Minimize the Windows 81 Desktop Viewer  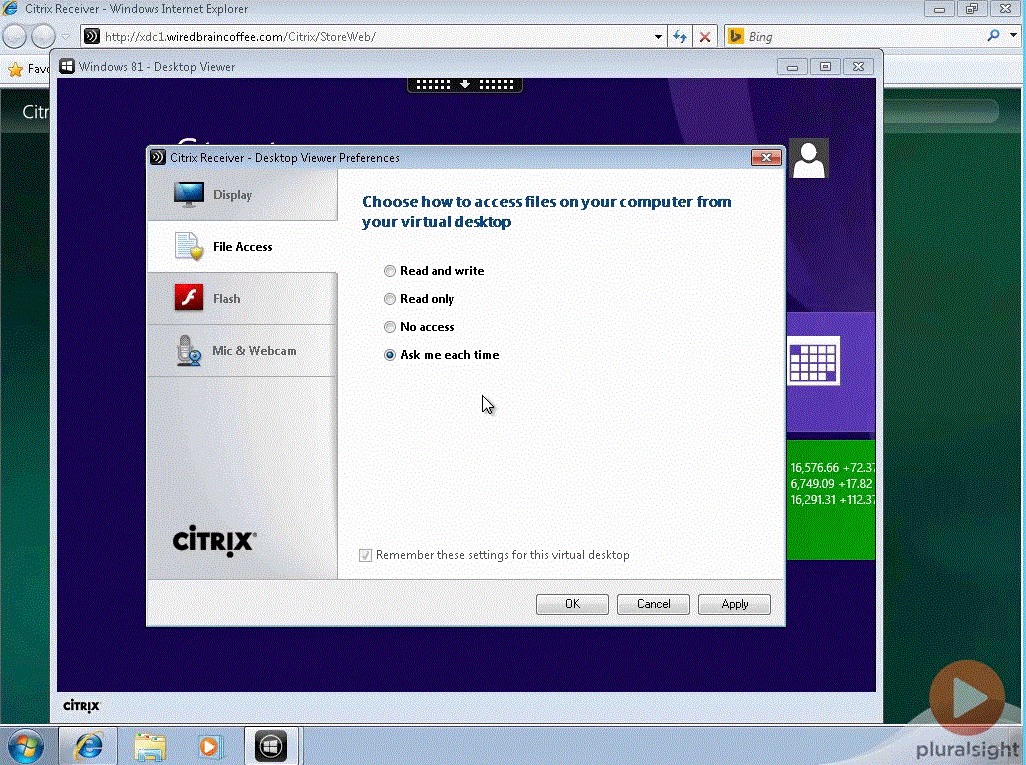792,67
